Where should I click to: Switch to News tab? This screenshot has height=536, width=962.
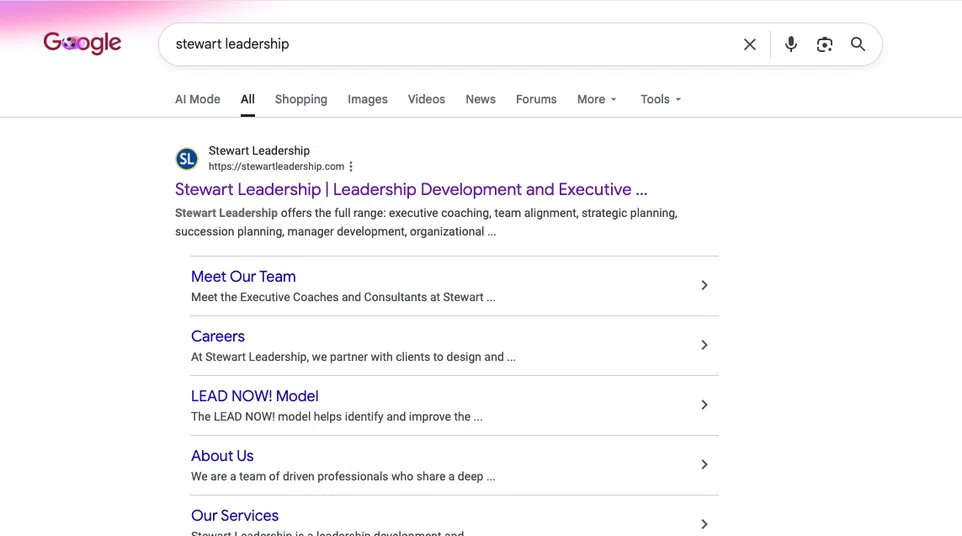480,99
